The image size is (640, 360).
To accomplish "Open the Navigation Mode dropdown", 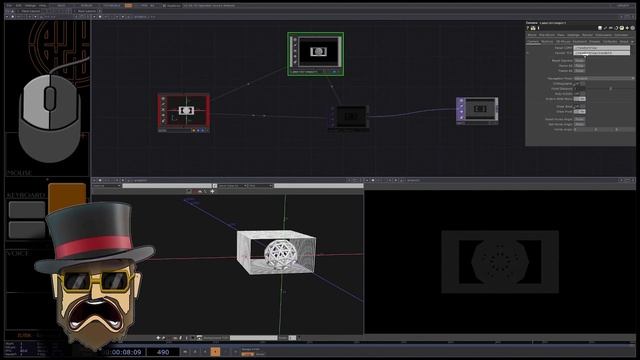I will 604,78.
